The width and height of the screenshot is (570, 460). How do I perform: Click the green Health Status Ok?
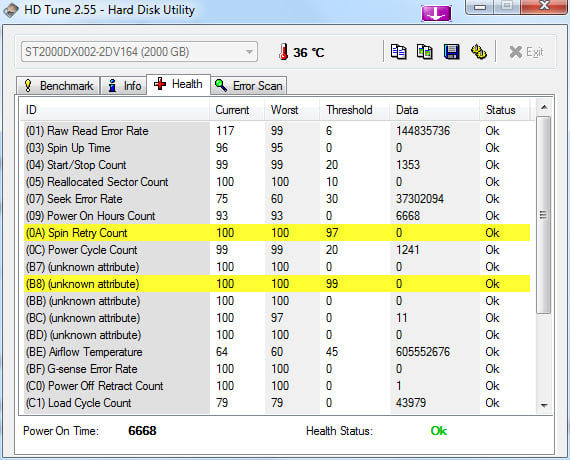(x=439, y=431)
